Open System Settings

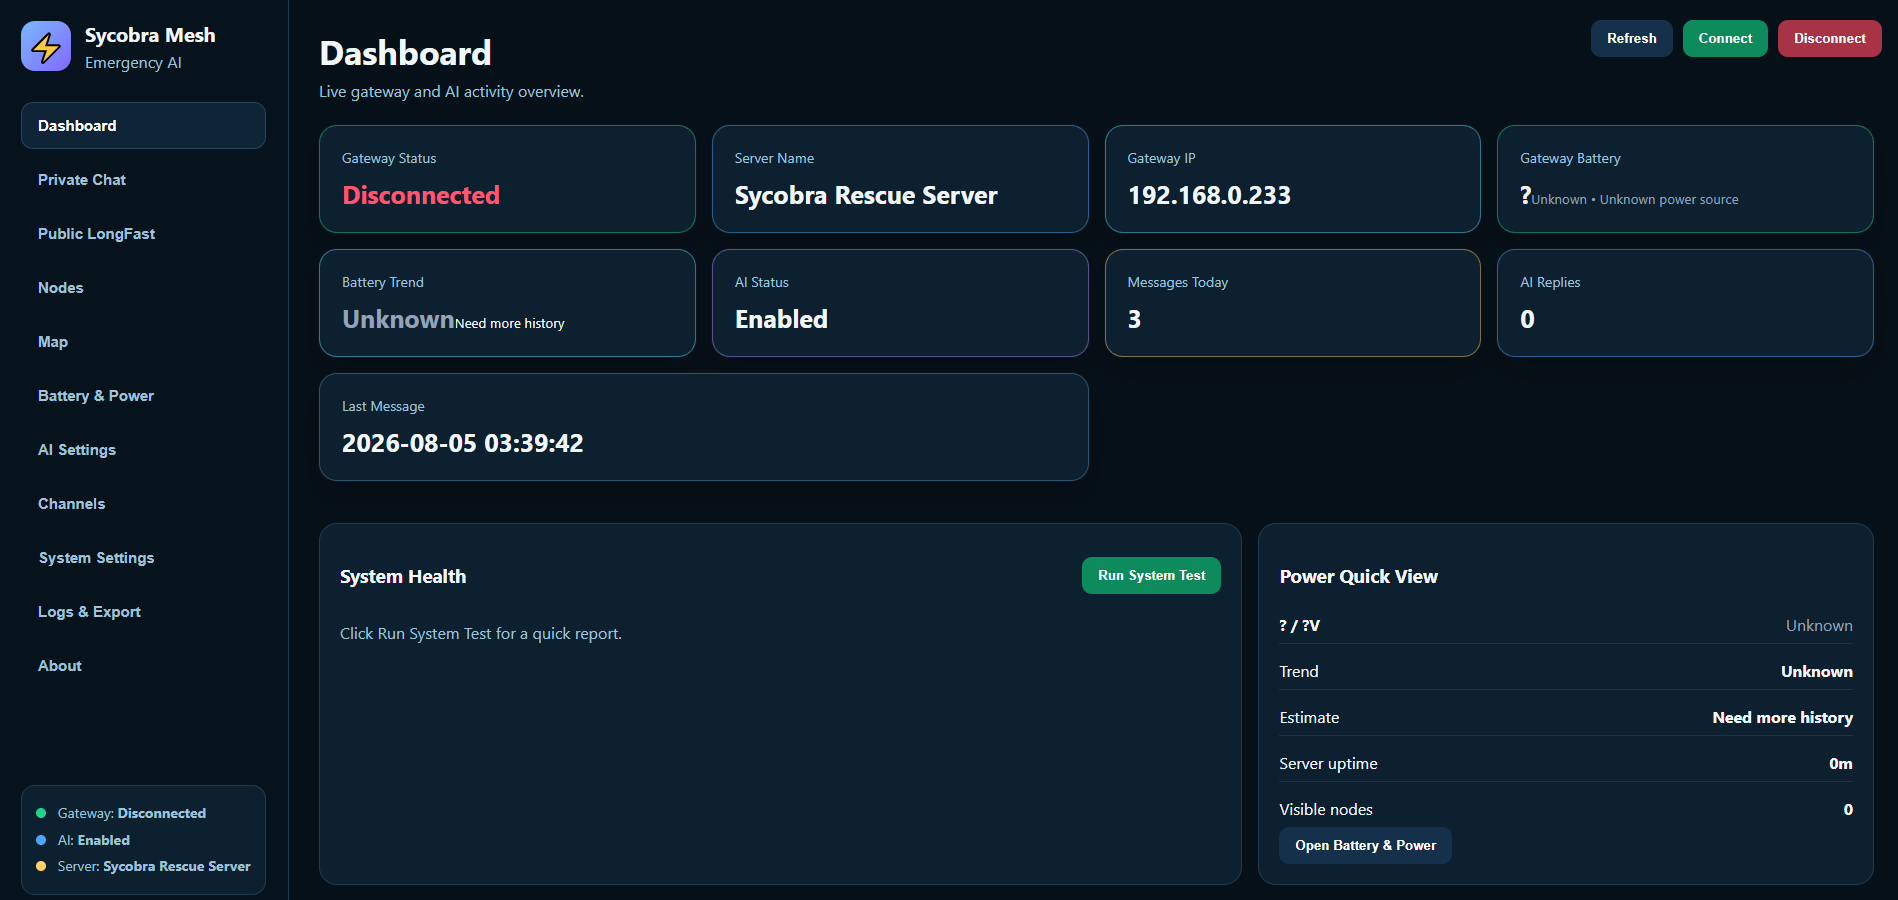pyautogui.click(x=143, y=558)
